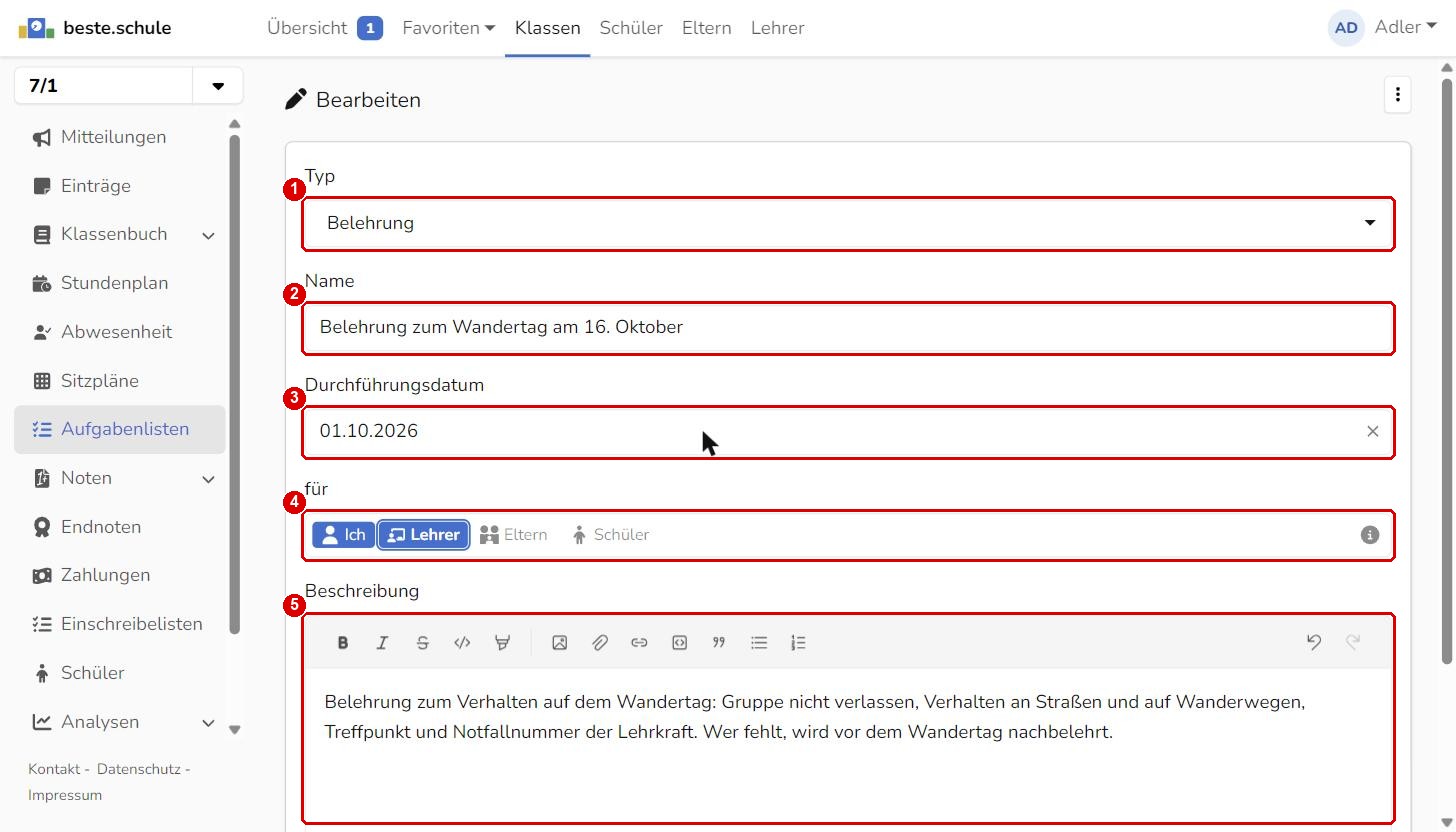Toggle the 'Ich' audience button
Viewport: 1456px width, 832px height.
click(343, 535)
